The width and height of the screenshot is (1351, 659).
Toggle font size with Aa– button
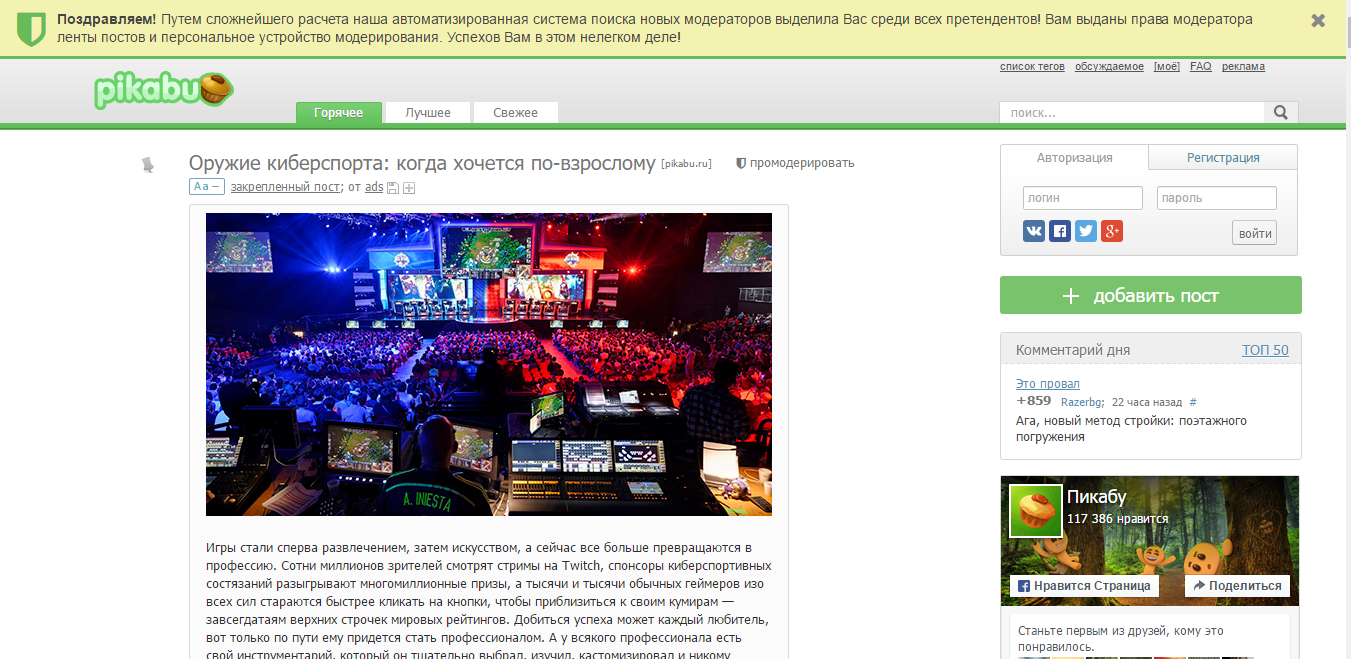(x=206, y=186)
